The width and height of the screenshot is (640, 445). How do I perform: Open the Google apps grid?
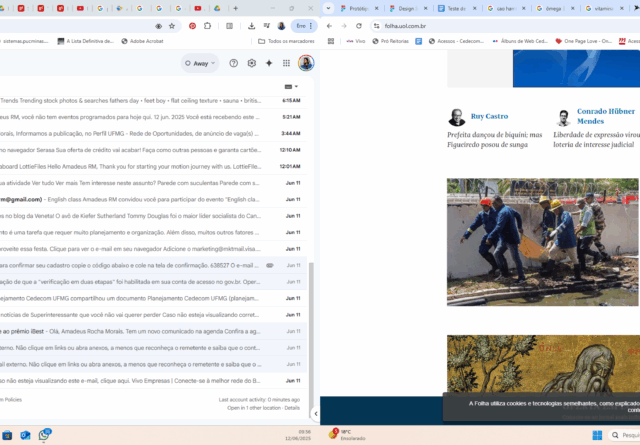(286, 63)
